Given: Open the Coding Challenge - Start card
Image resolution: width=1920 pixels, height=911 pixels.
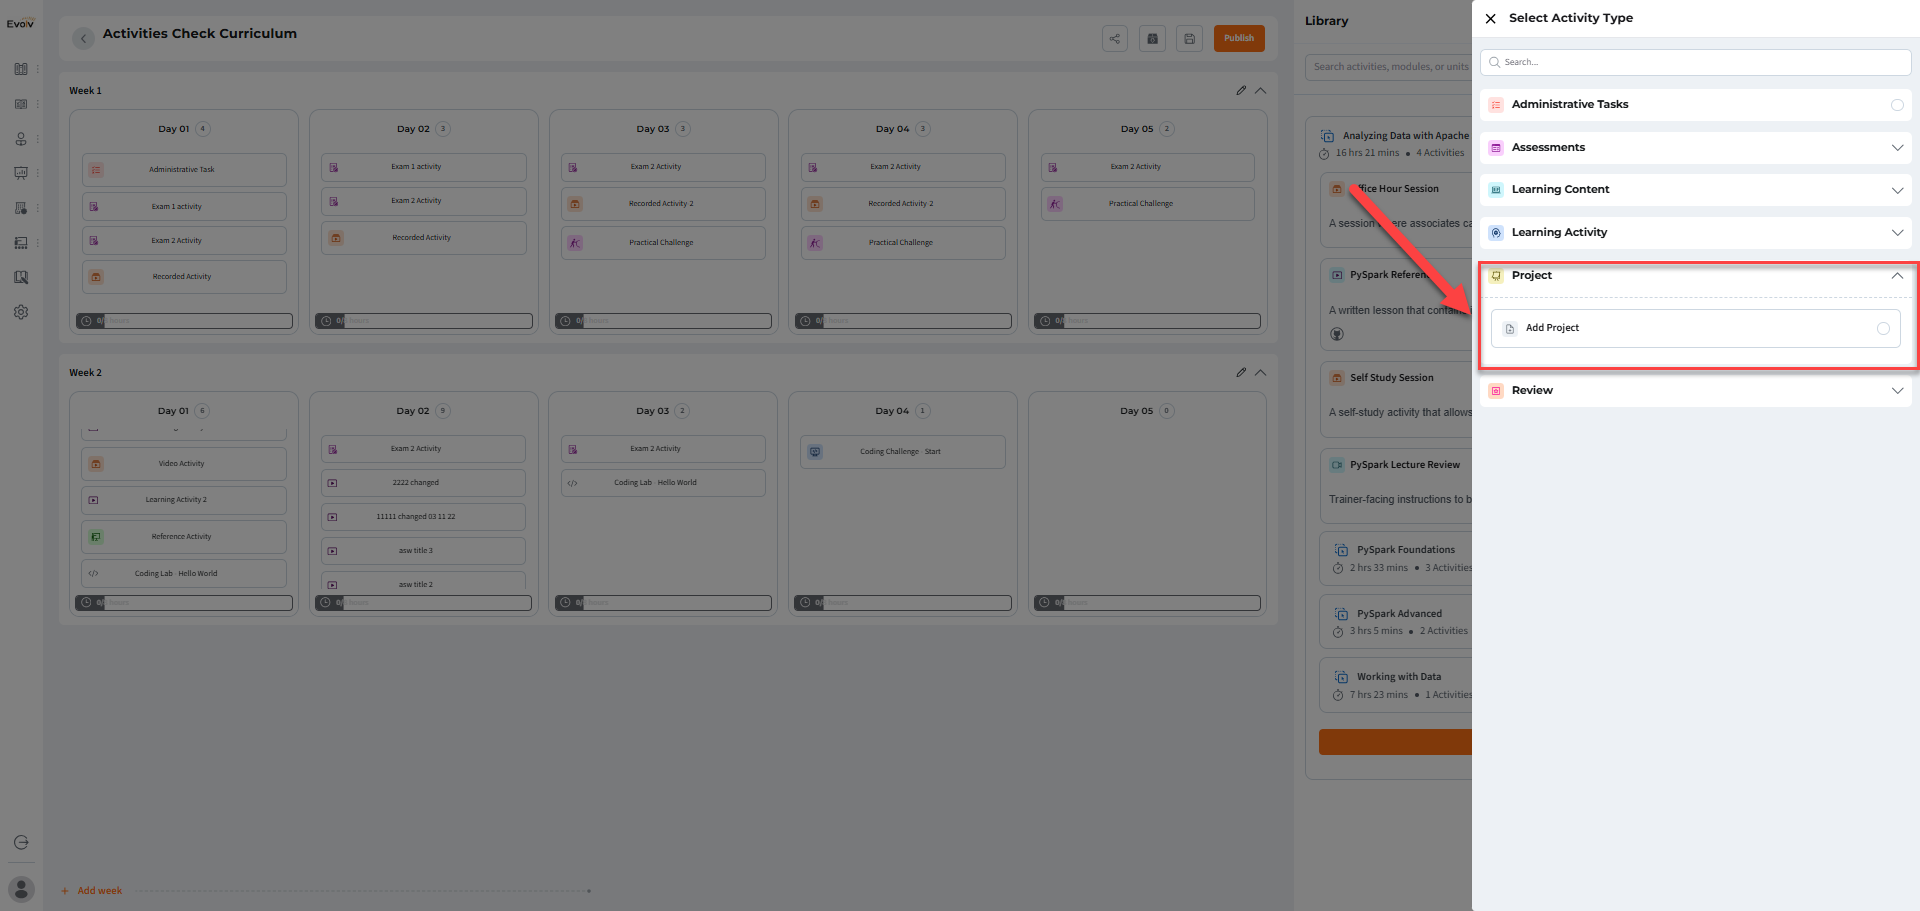Looking at the screenshot, I should click(903, 452).
